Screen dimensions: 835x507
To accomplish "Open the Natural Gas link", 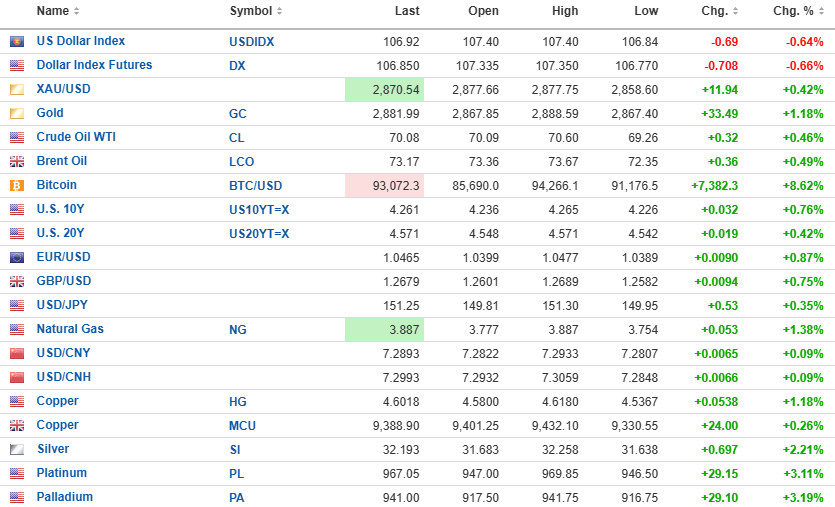I will [x=70, y=329].
